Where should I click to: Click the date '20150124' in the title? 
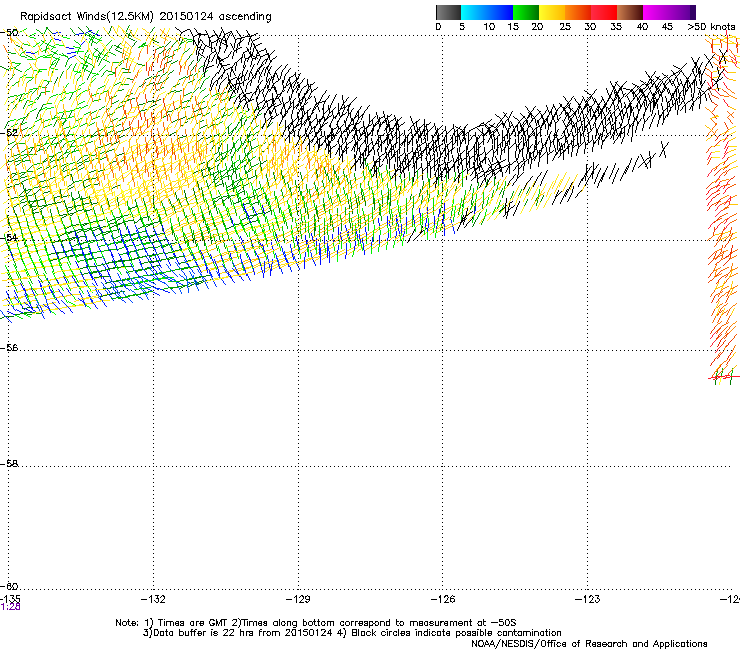[x=186, y=16]
